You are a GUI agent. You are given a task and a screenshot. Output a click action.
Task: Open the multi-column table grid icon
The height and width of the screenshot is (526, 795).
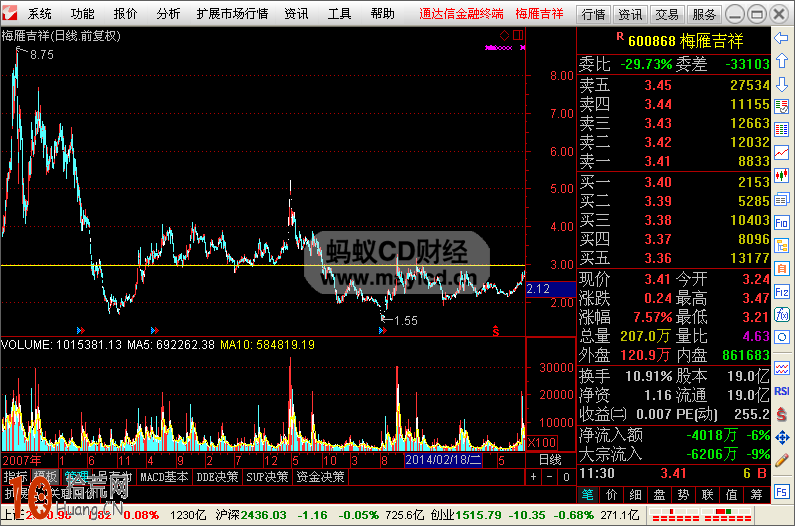pyautogui.click(x=781, y=129)
